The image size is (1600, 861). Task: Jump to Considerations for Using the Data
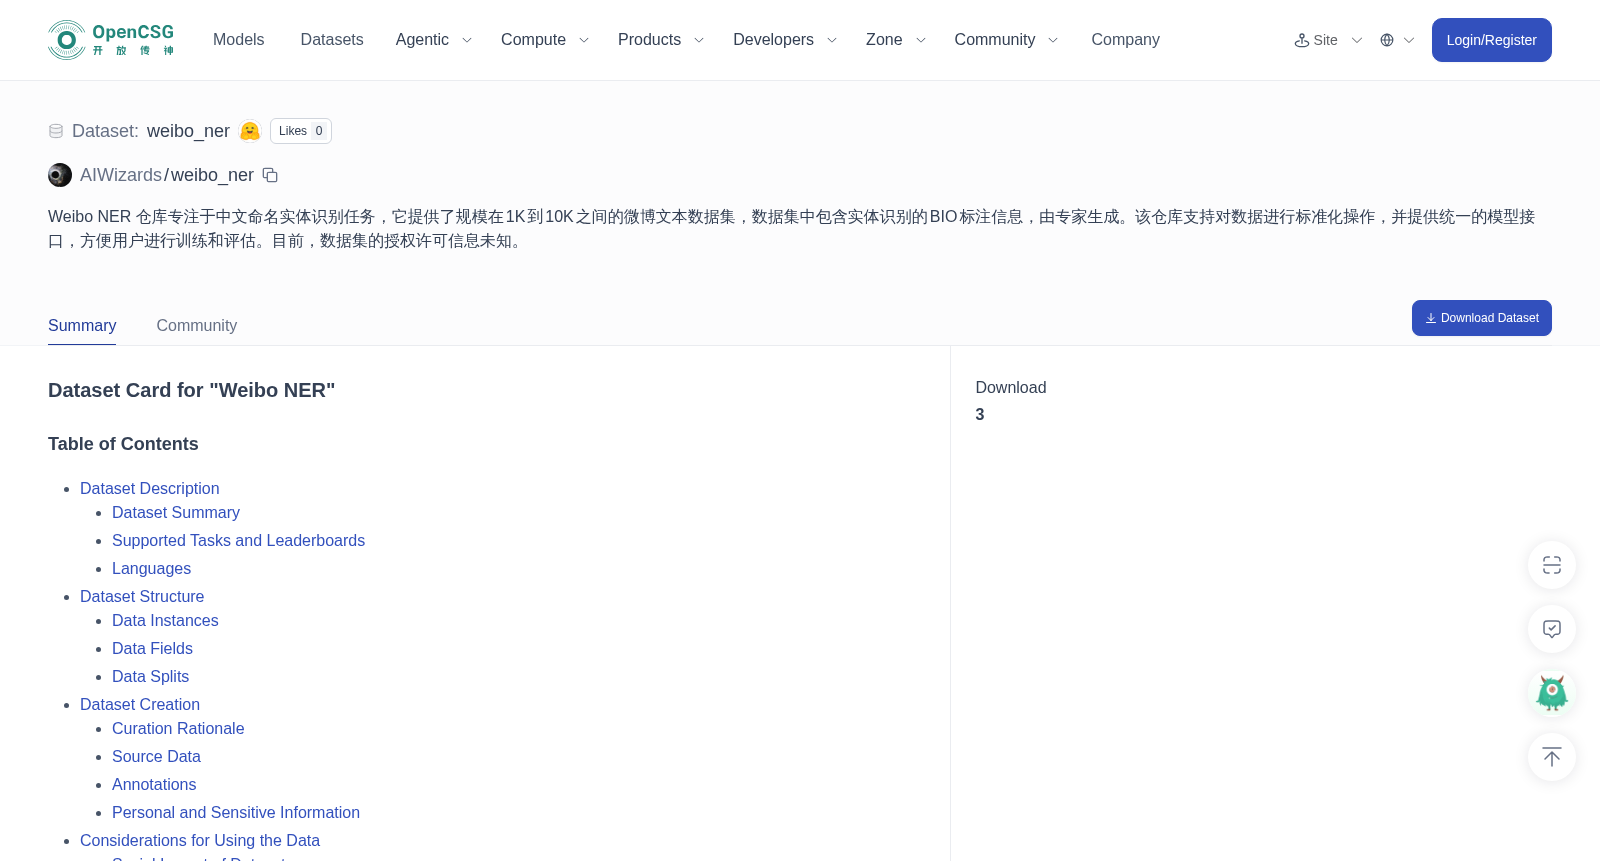pyautogui.click(x=200, y=840)
